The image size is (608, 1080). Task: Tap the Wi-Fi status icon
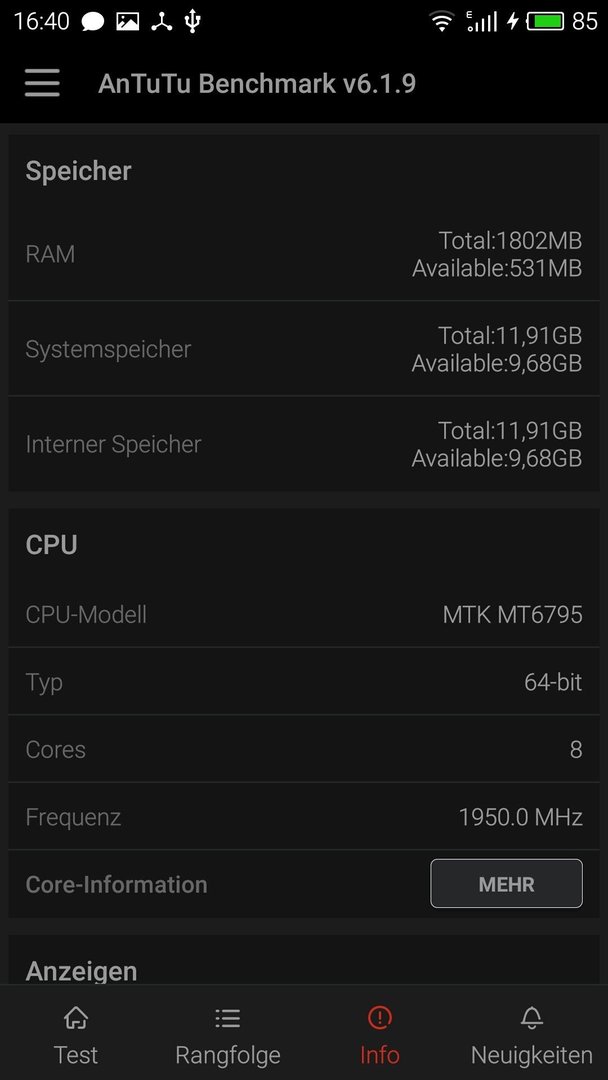[441, 21]
